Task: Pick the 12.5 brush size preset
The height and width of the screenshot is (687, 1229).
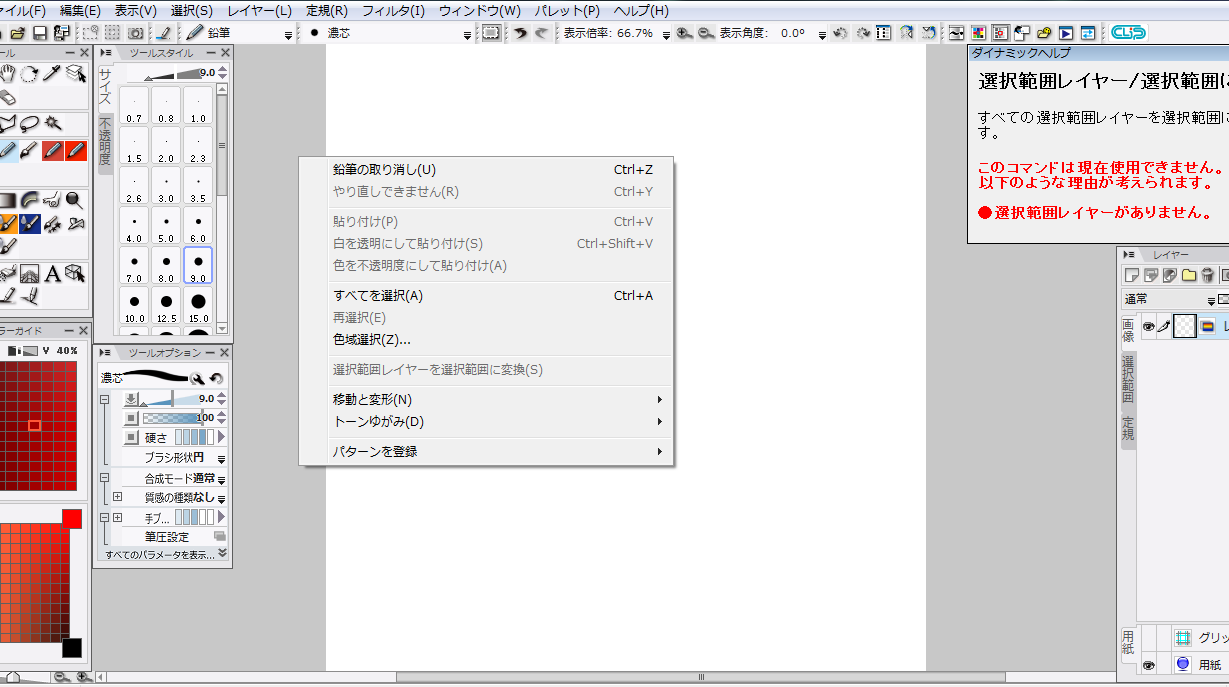Action: (x=166, y=305)
